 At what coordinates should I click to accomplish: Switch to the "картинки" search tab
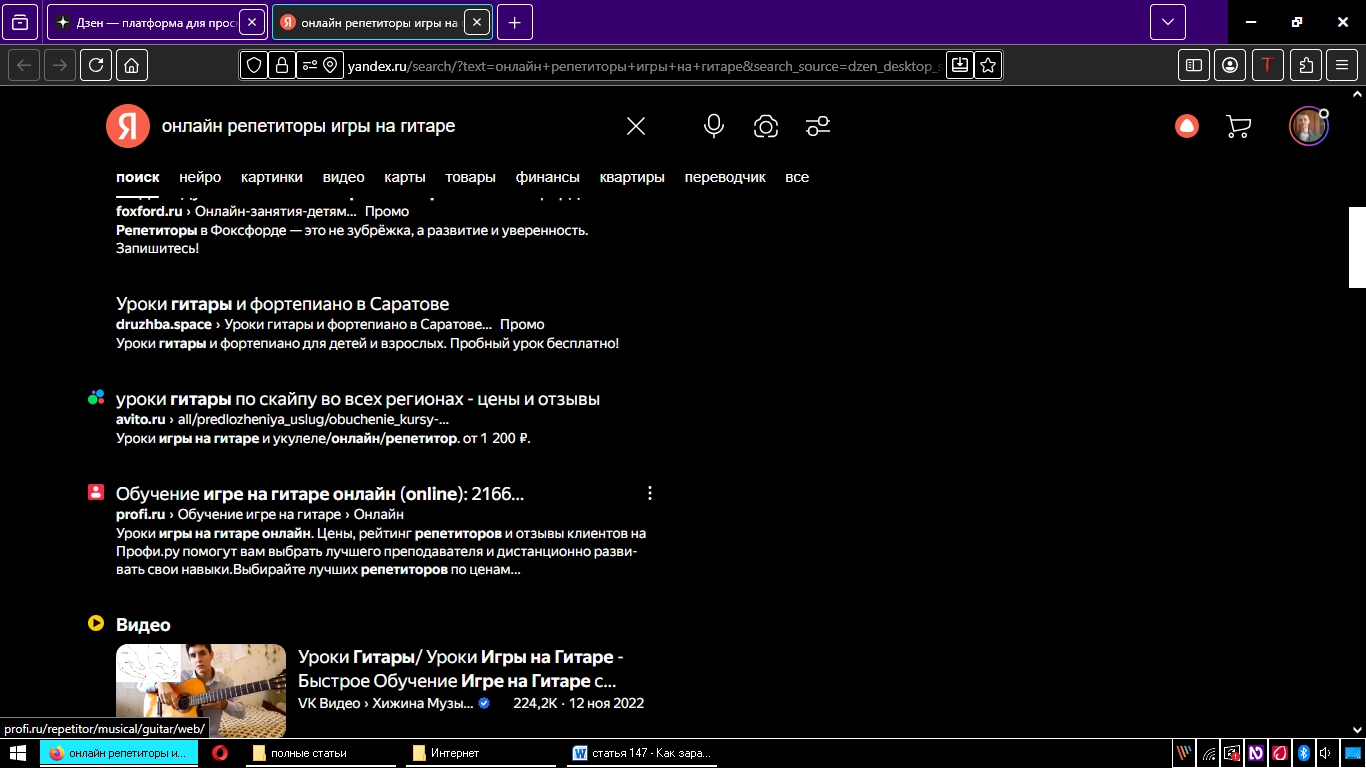pos(271,177)
